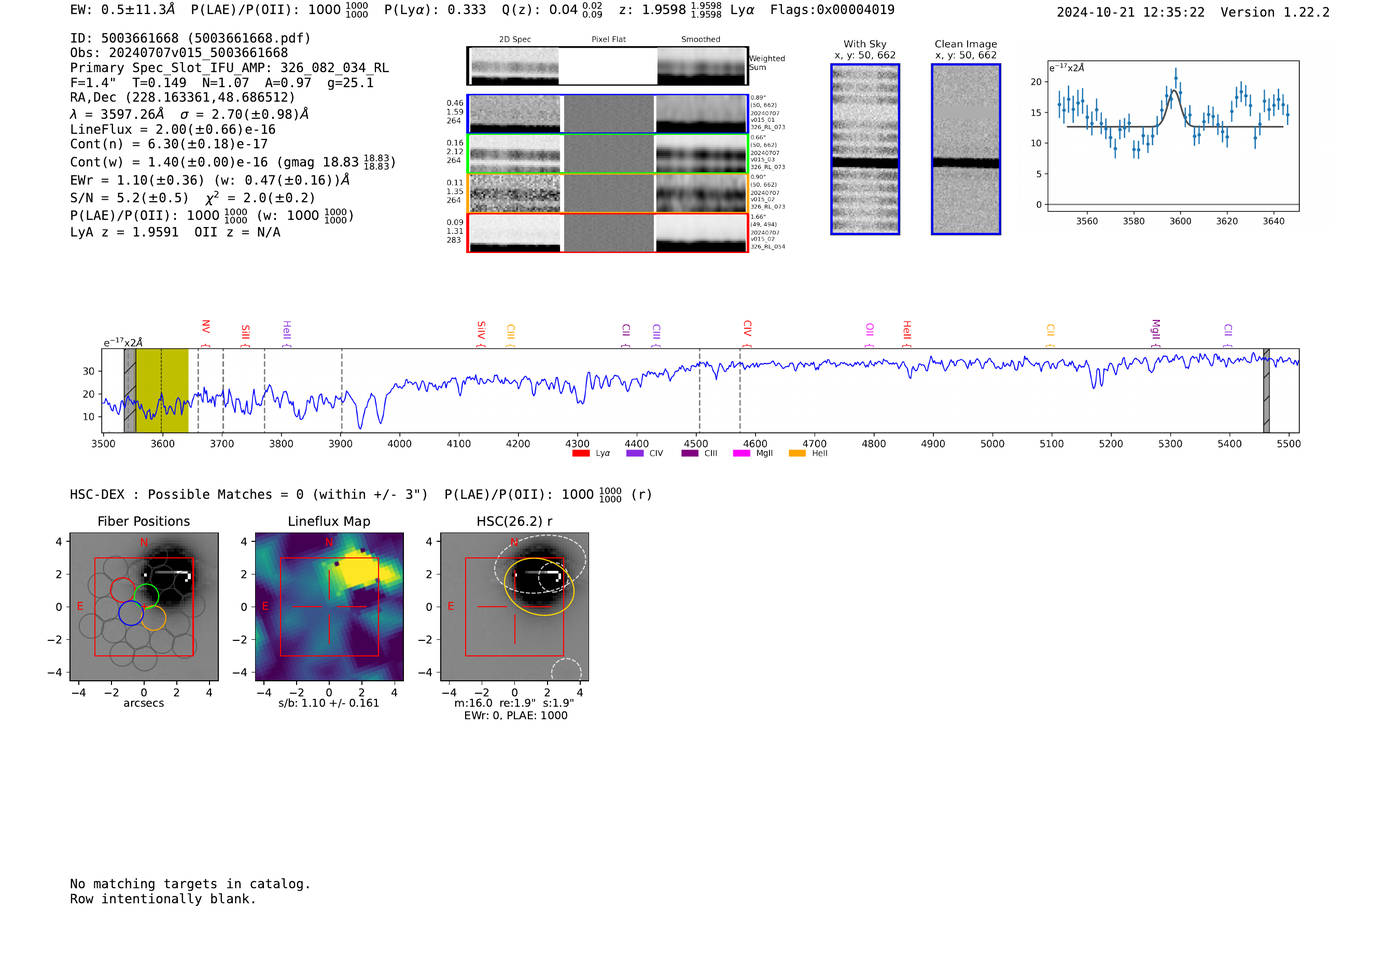The image size is (1400, 953).
Task: Click the EW: 0.5±11.3Å header value
Action: (123, 10)
